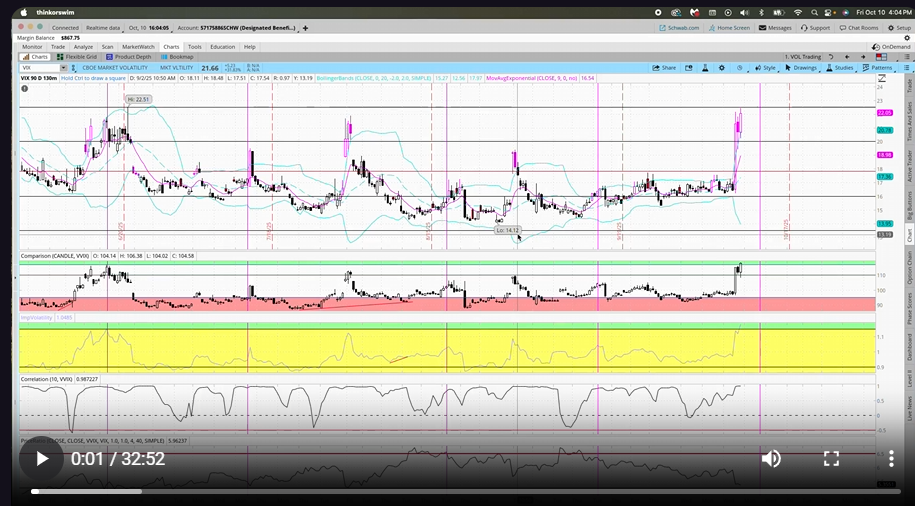Viewport: 915px width, 506px height.
Task: Open the Patterns menu
Action: (878, 68)
